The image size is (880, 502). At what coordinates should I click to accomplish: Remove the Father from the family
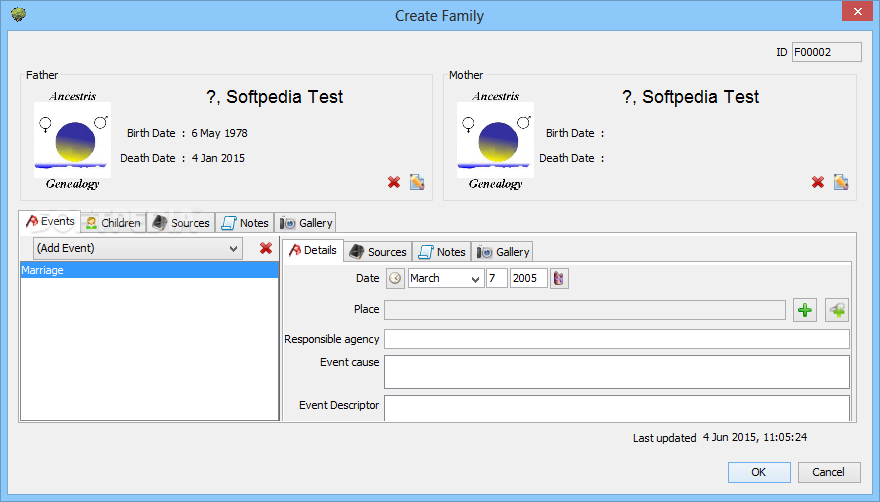394,182
